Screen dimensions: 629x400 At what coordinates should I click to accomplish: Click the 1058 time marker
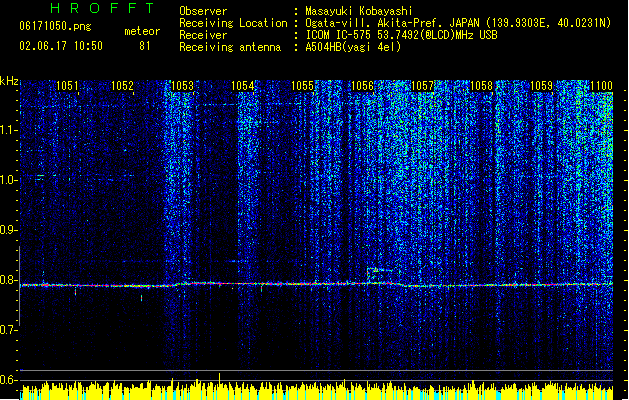click(x=481, y=86)
